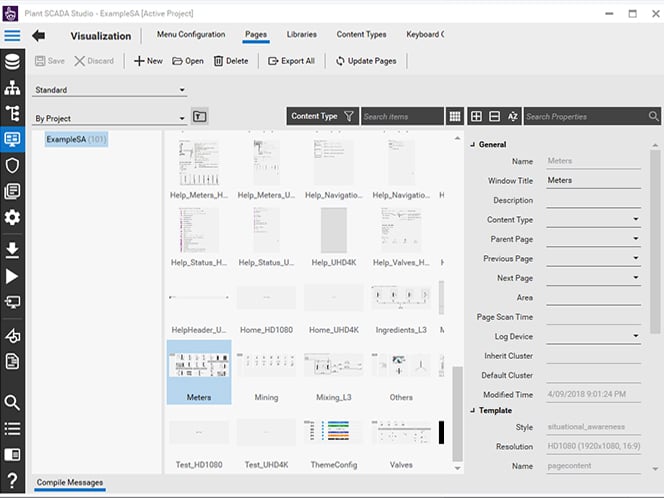Screen dimensions: 664x498
Task: Sort properties alphabetically with AZ icon
Action: pyautogui.click(x=512, y=116)
